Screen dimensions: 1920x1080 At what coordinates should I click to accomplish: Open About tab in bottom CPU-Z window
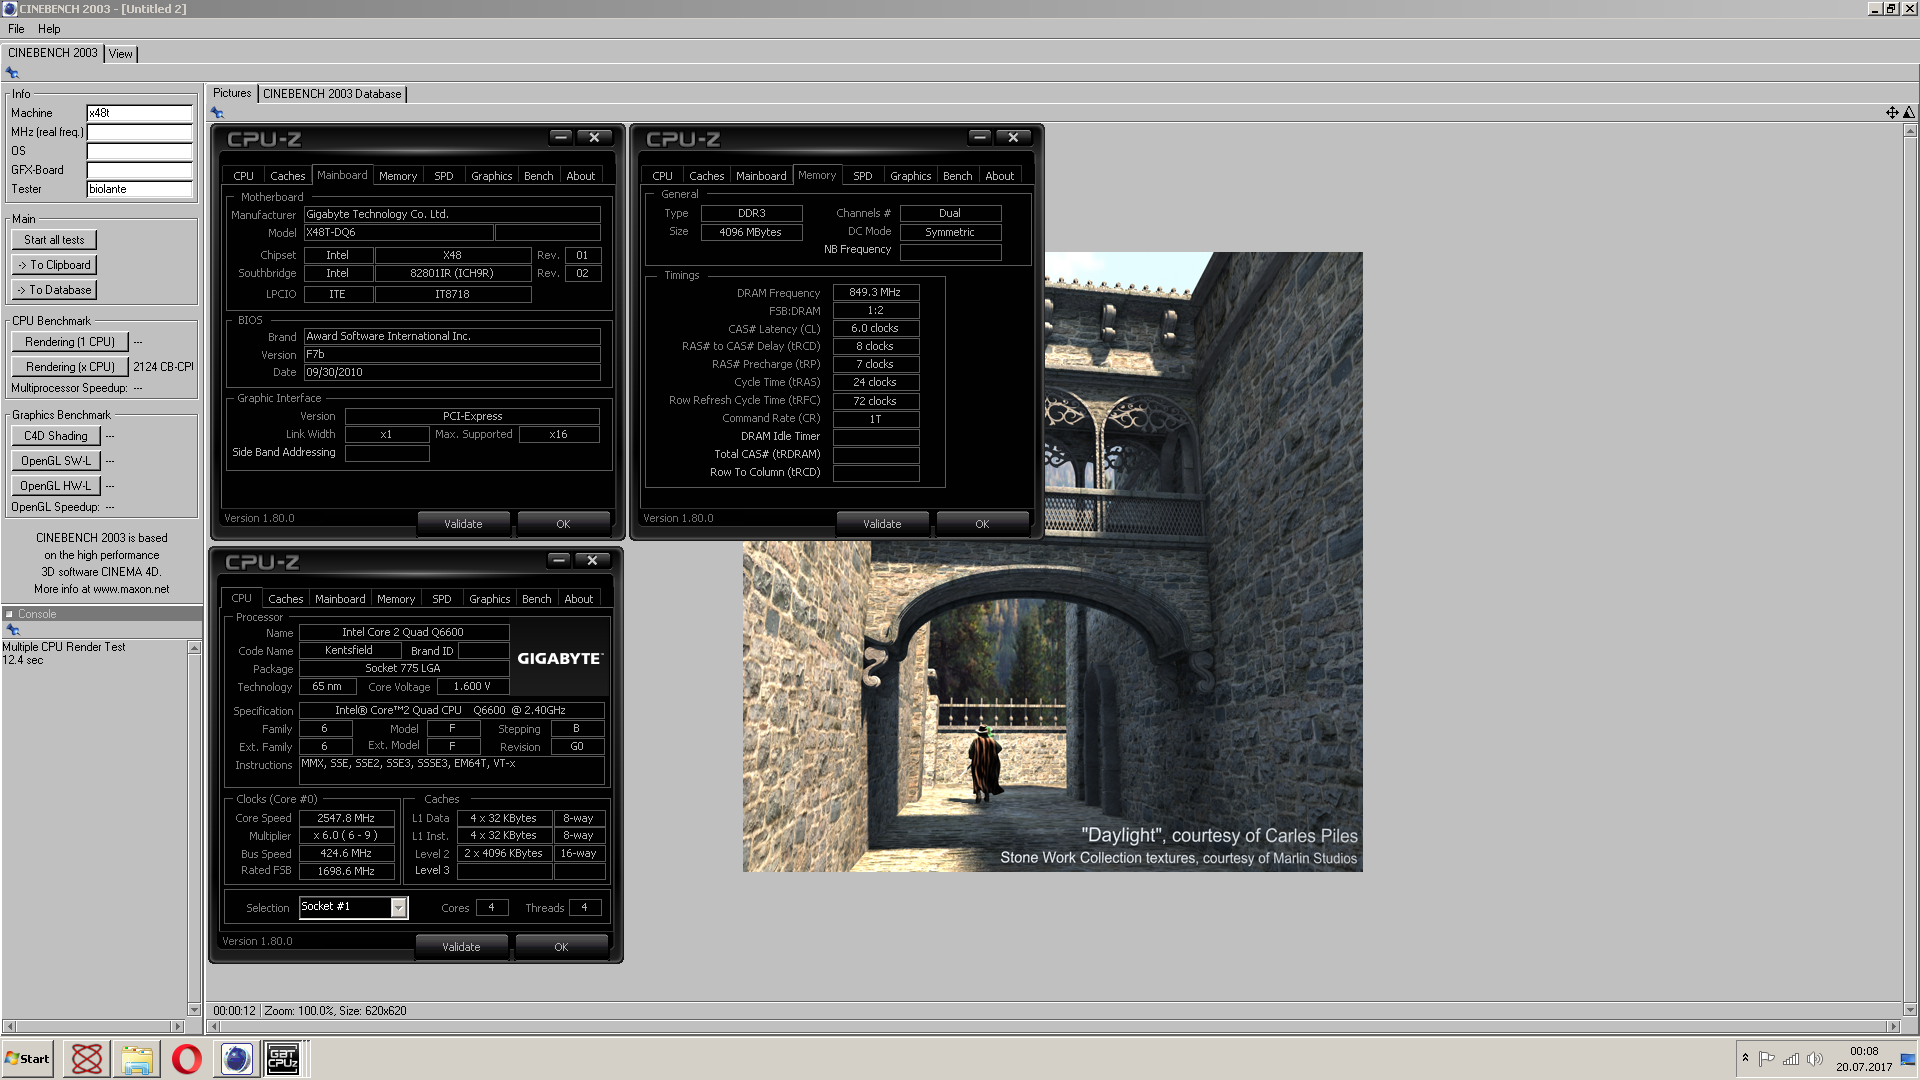click(579, 599)
